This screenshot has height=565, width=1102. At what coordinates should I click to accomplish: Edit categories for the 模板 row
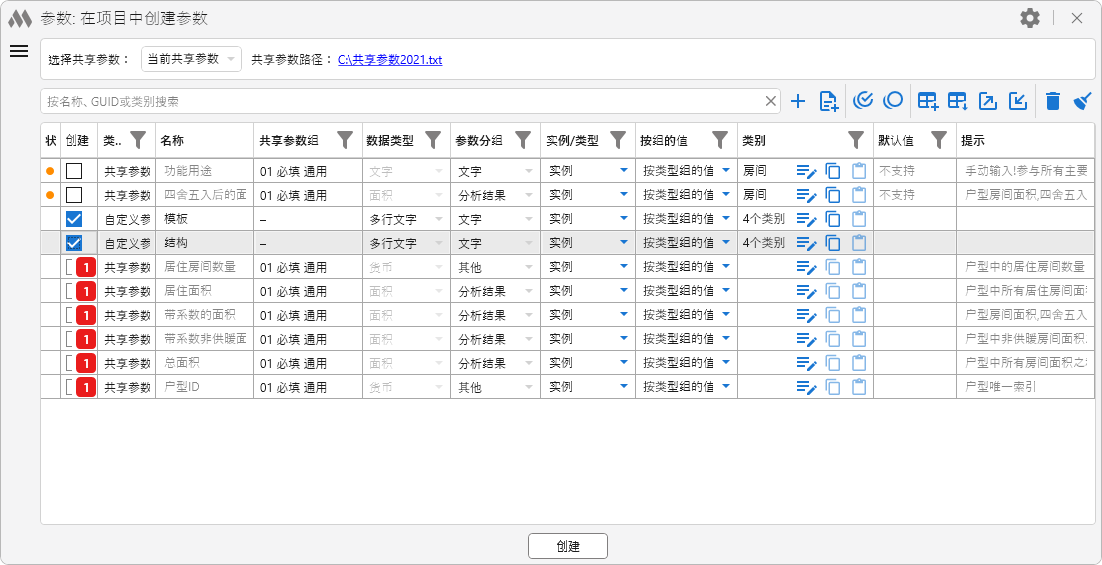(x=807, y=219)
